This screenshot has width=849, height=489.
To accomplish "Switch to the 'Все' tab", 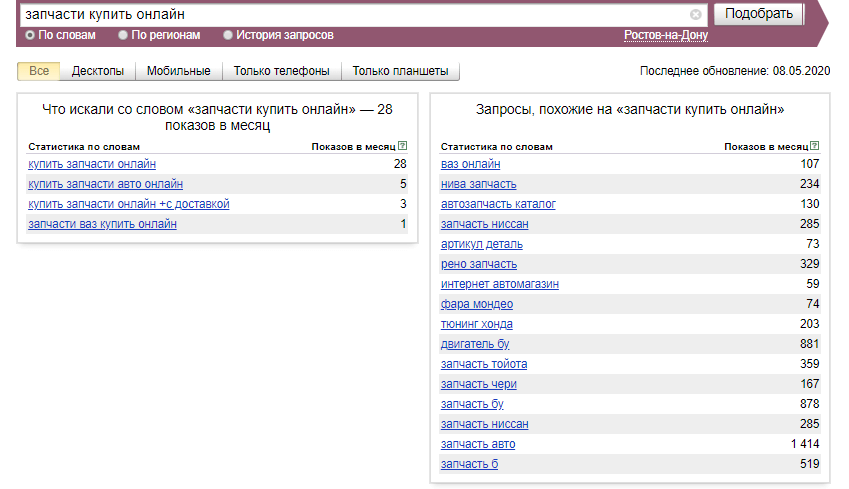I will (39, 71).
